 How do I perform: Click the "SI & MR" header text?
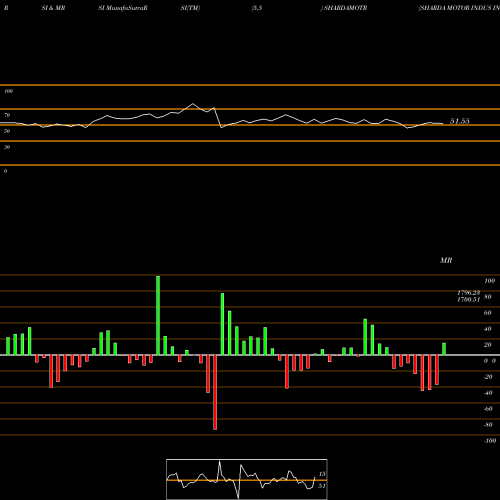53,8
